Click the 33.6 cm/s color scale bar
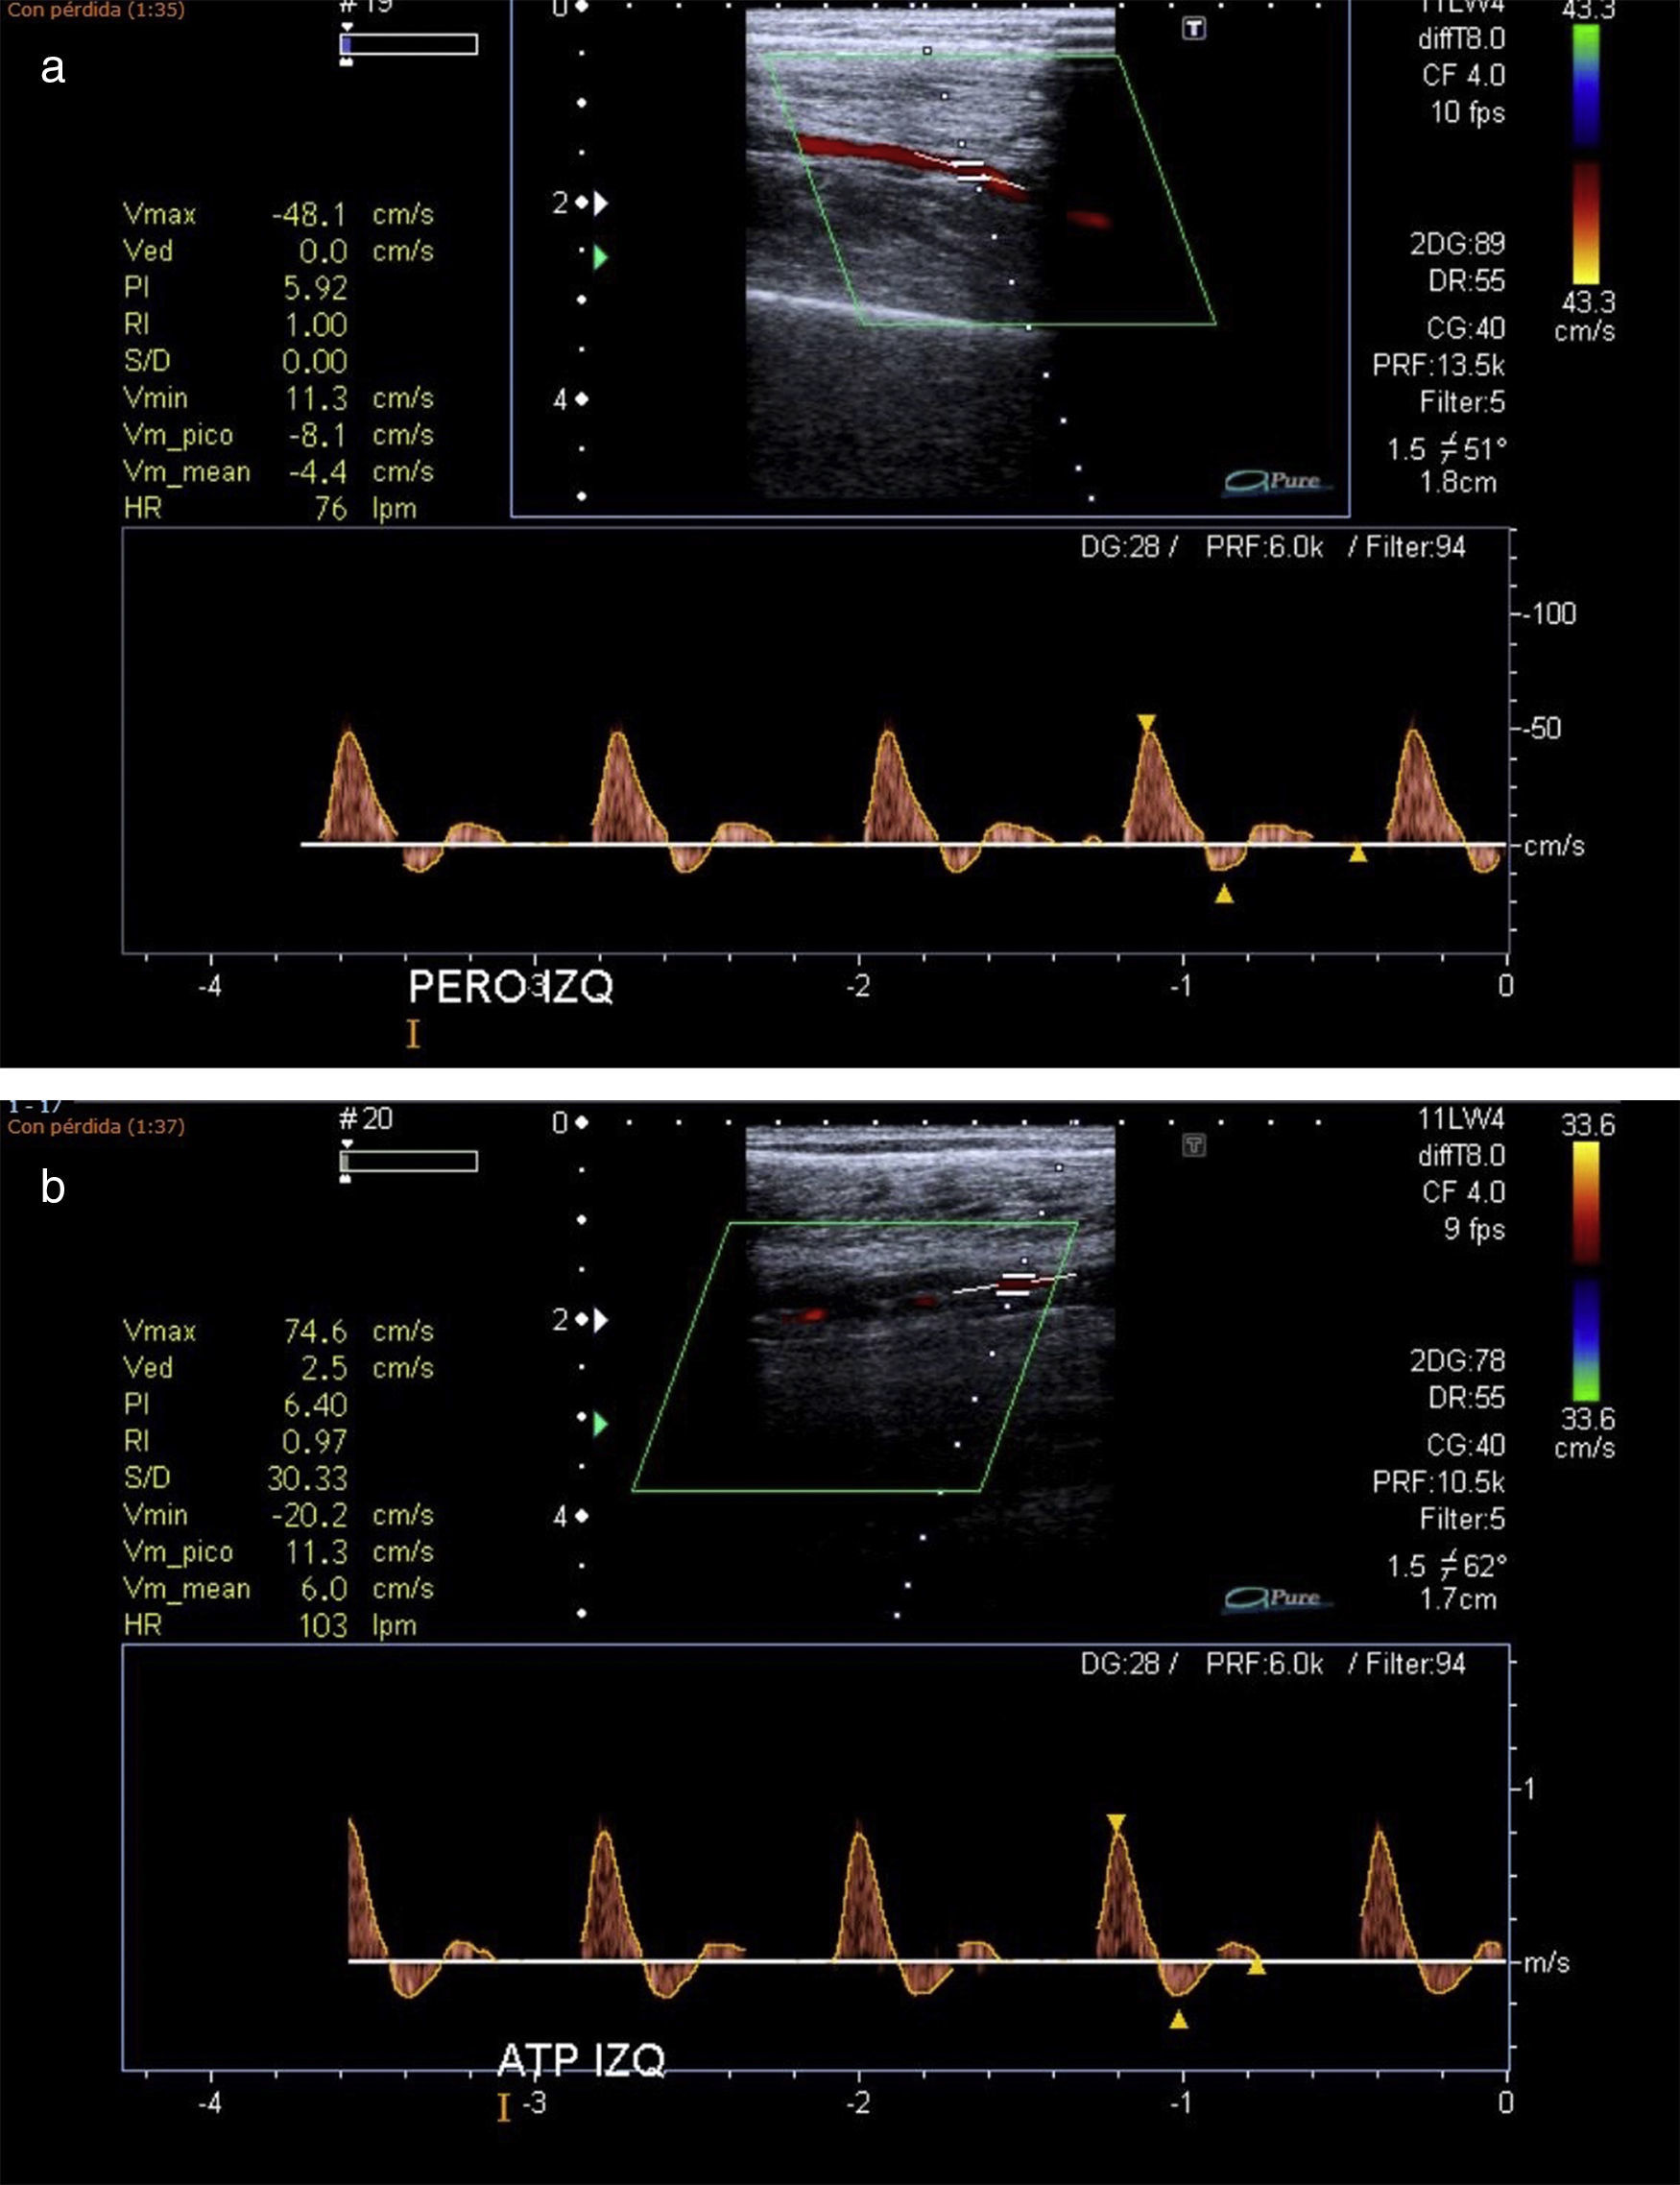The image size is (1680, 2185). [1586, 1271]
